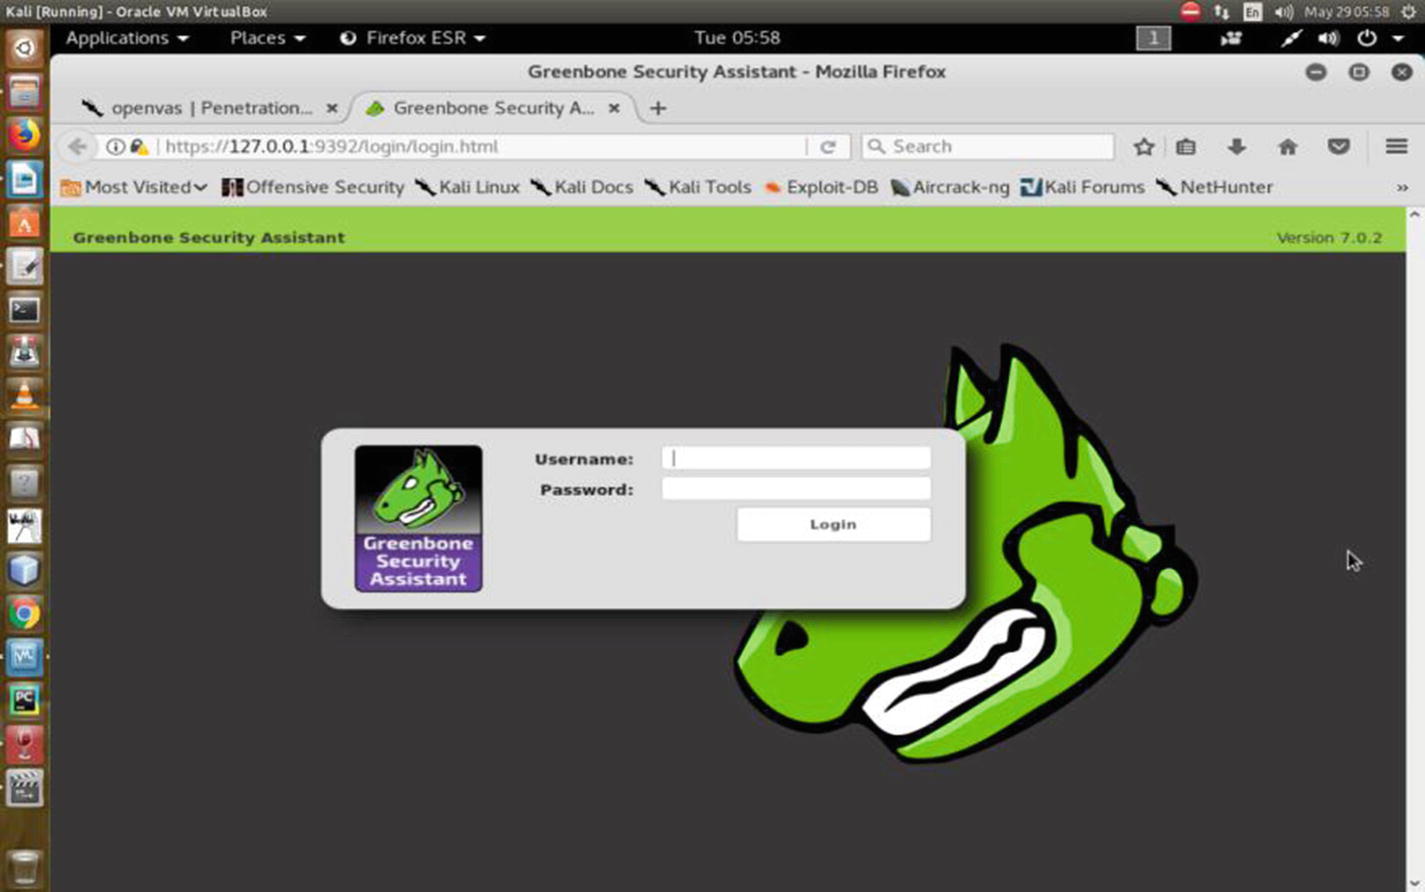Viewport: 1425px width, 892px height.
Task: Open the Firefox hamburger menu
Action: click(x=1397, y=146)
